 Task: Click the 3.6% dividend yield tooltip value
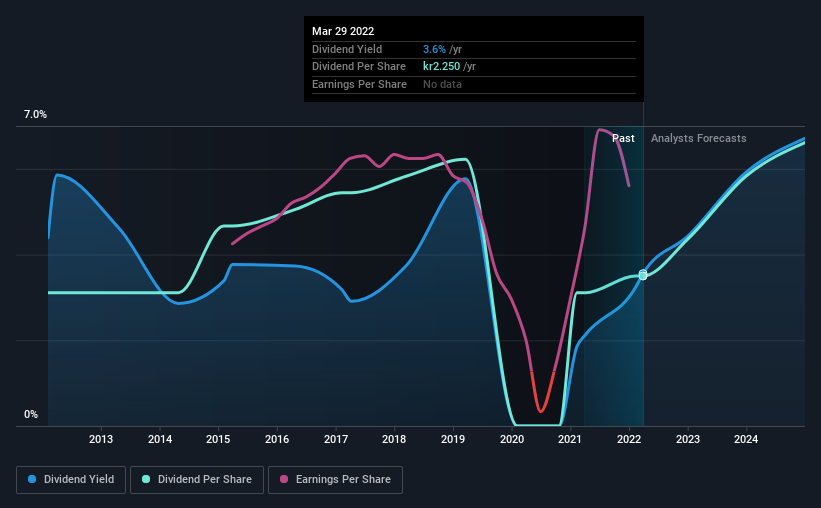click(434, 49)
